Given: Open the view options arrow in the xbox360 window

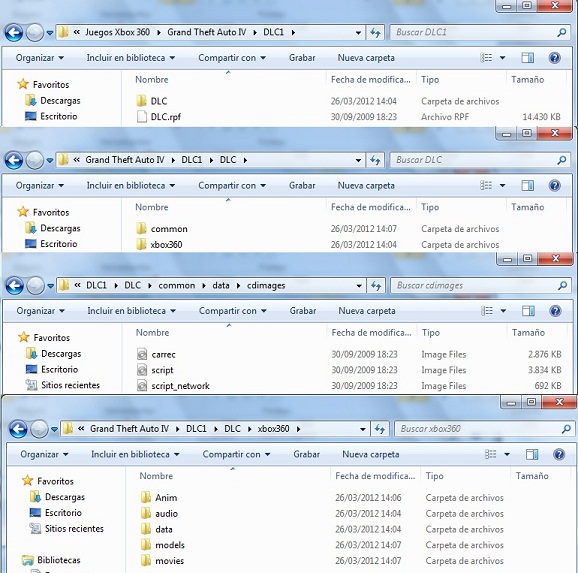Looking at the screenshot, I should (506, 454).
